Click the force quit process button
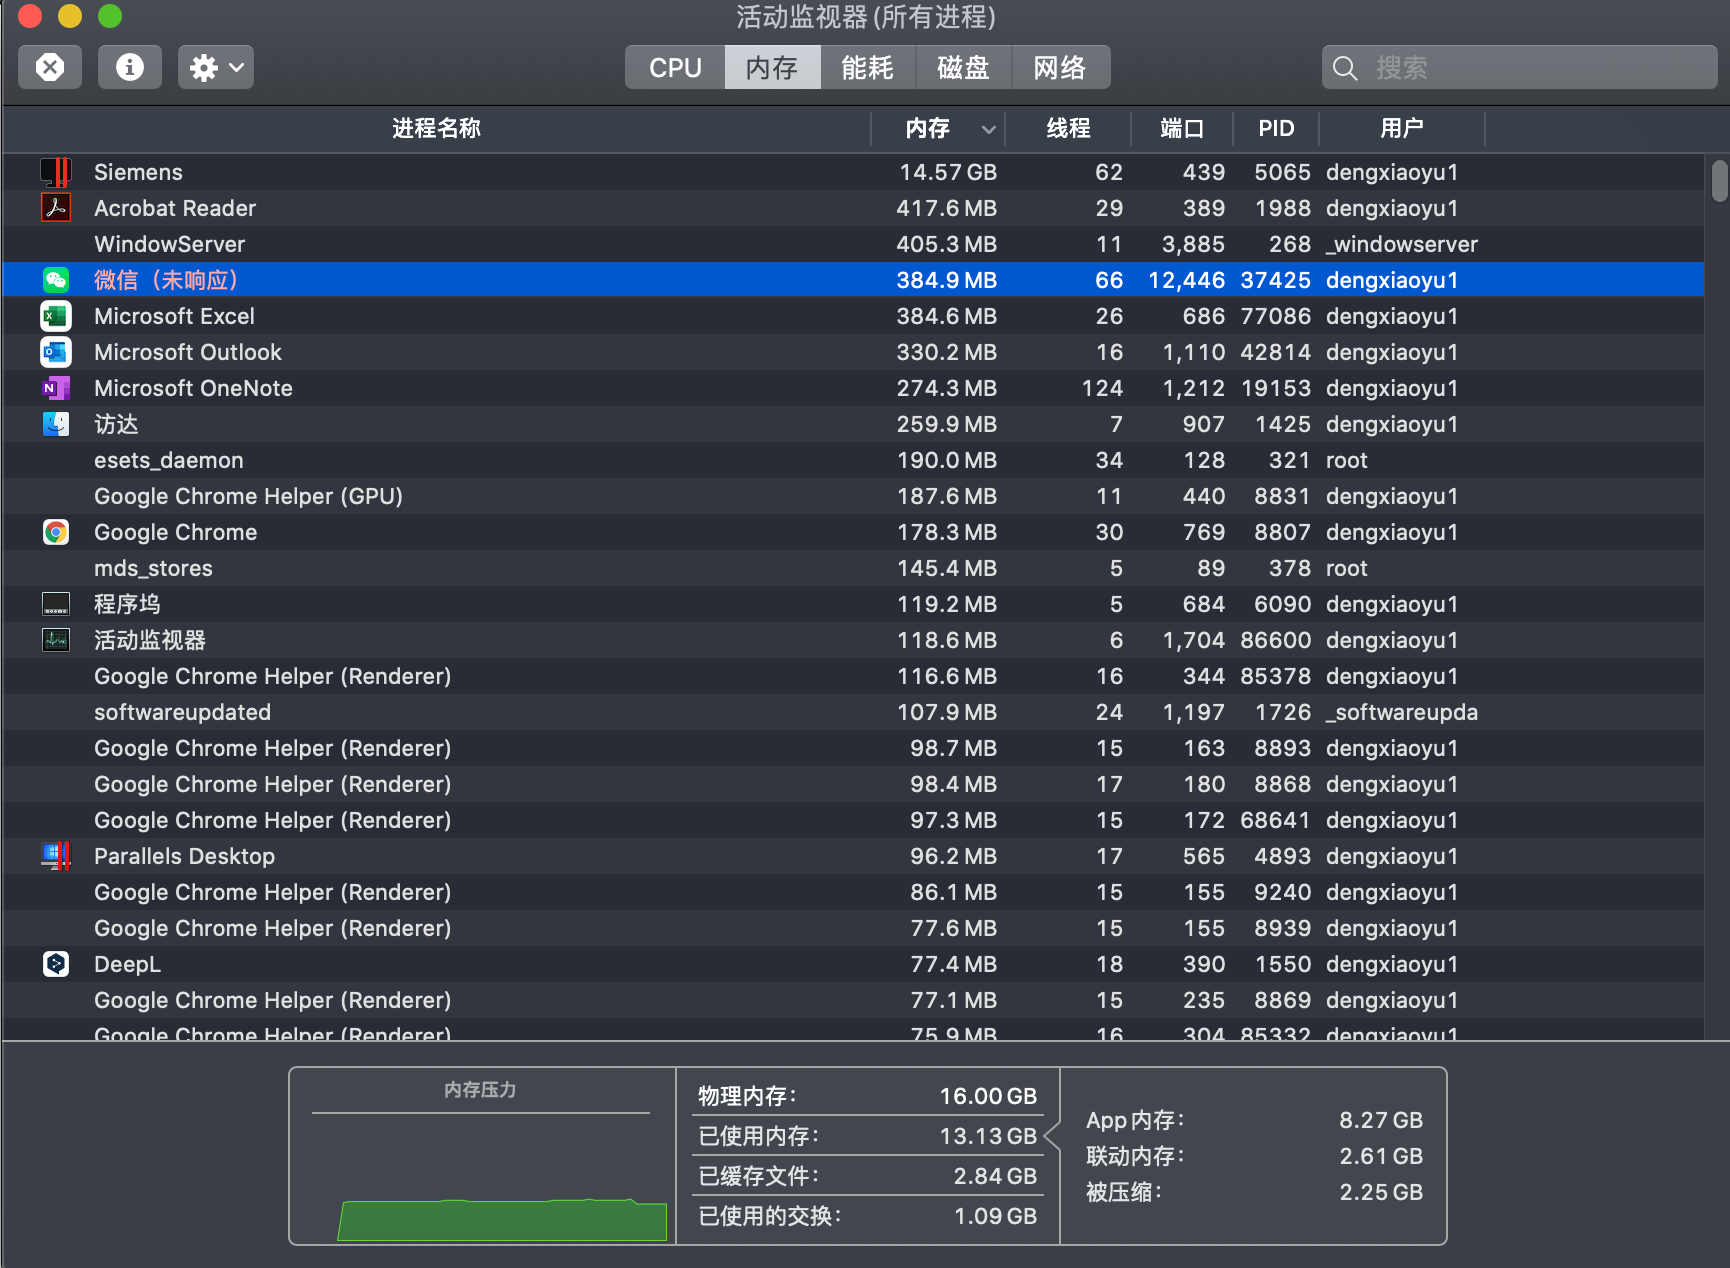The image size is (1730, 1268). [50, 67]
